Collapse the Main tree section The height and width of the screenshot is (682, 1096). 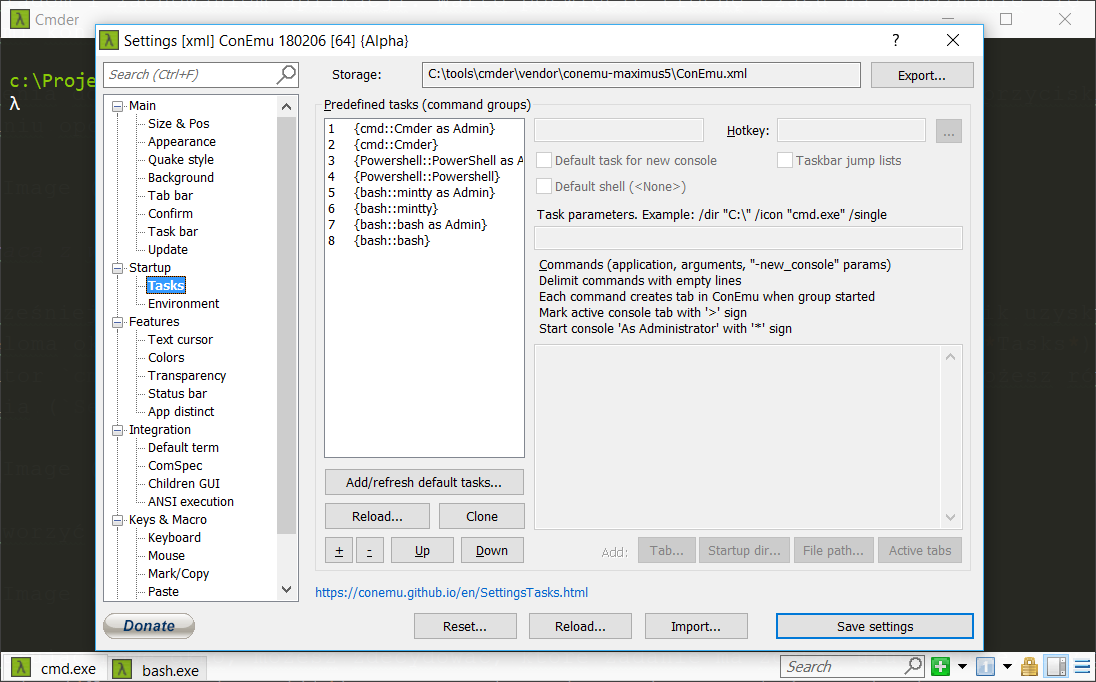click(x=118, y=106)
